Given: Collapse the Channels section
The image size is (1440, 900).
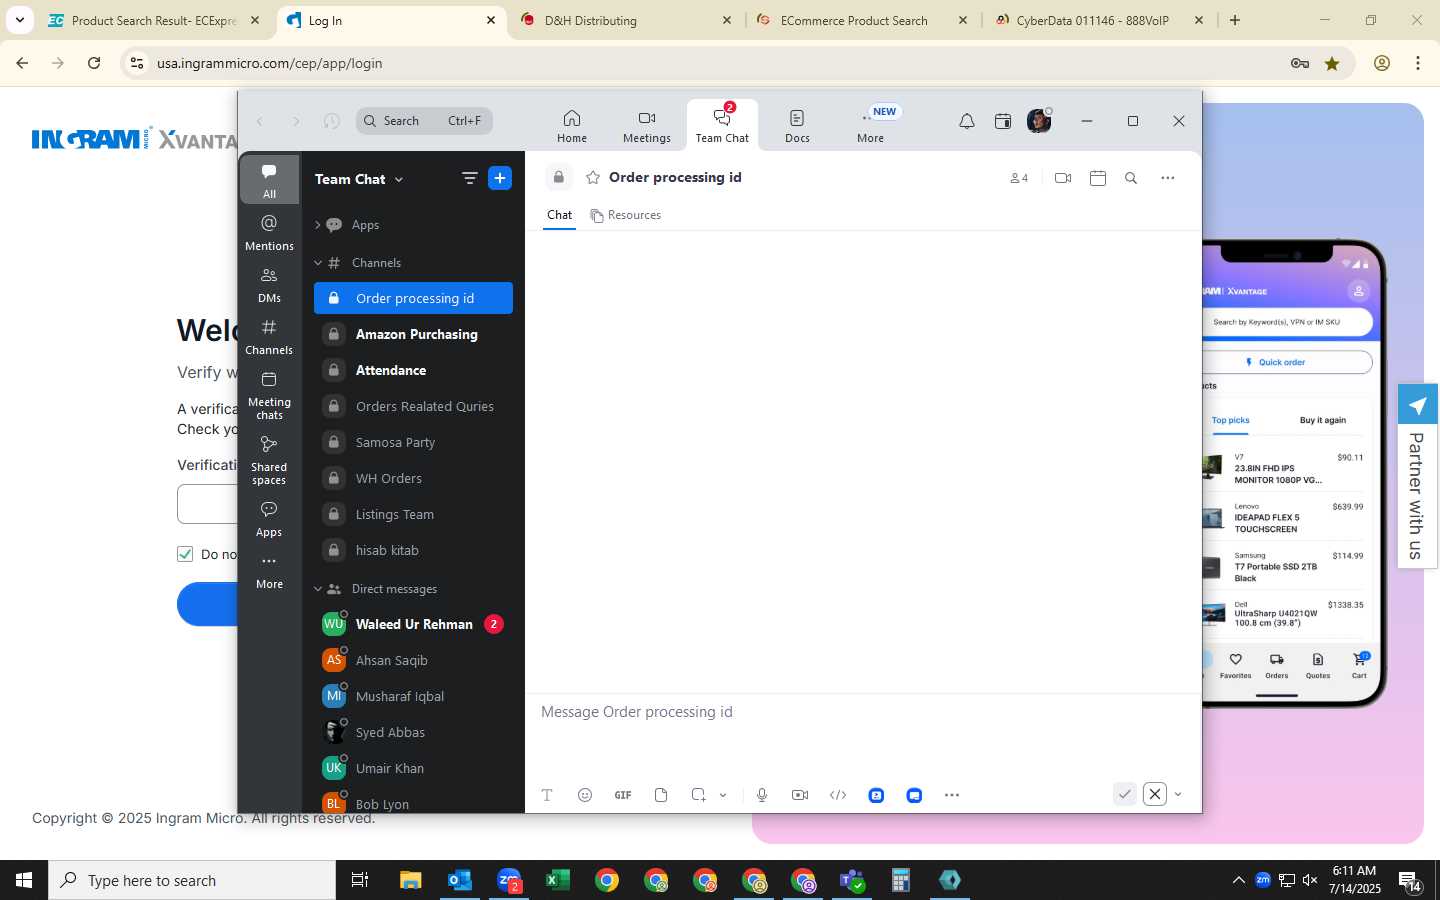Looking at the screenshot, I should pyautogui.click(x=318, y=263).
